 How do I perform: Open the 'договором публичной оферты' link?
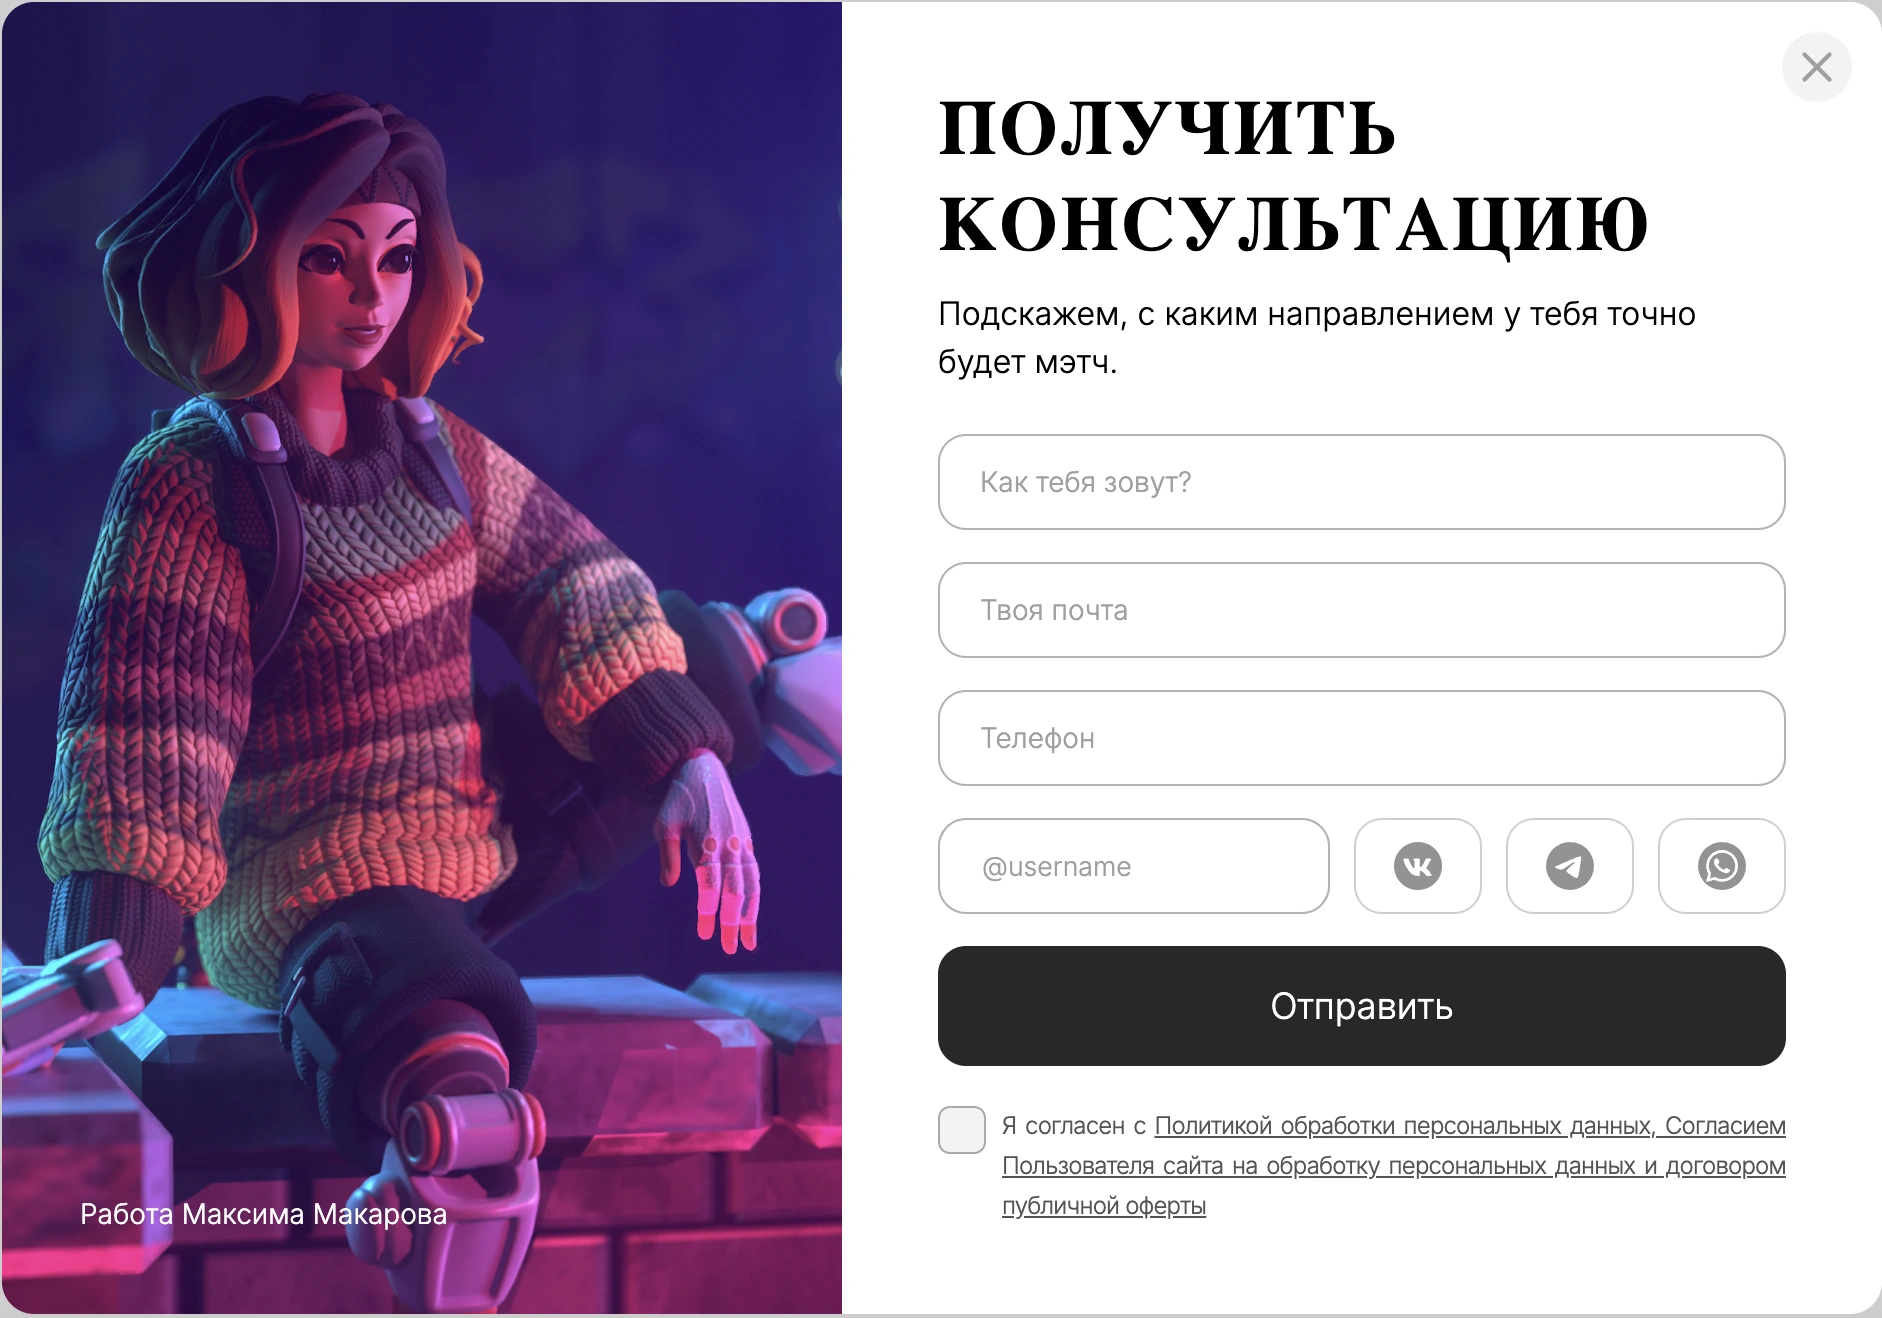1394,1186
